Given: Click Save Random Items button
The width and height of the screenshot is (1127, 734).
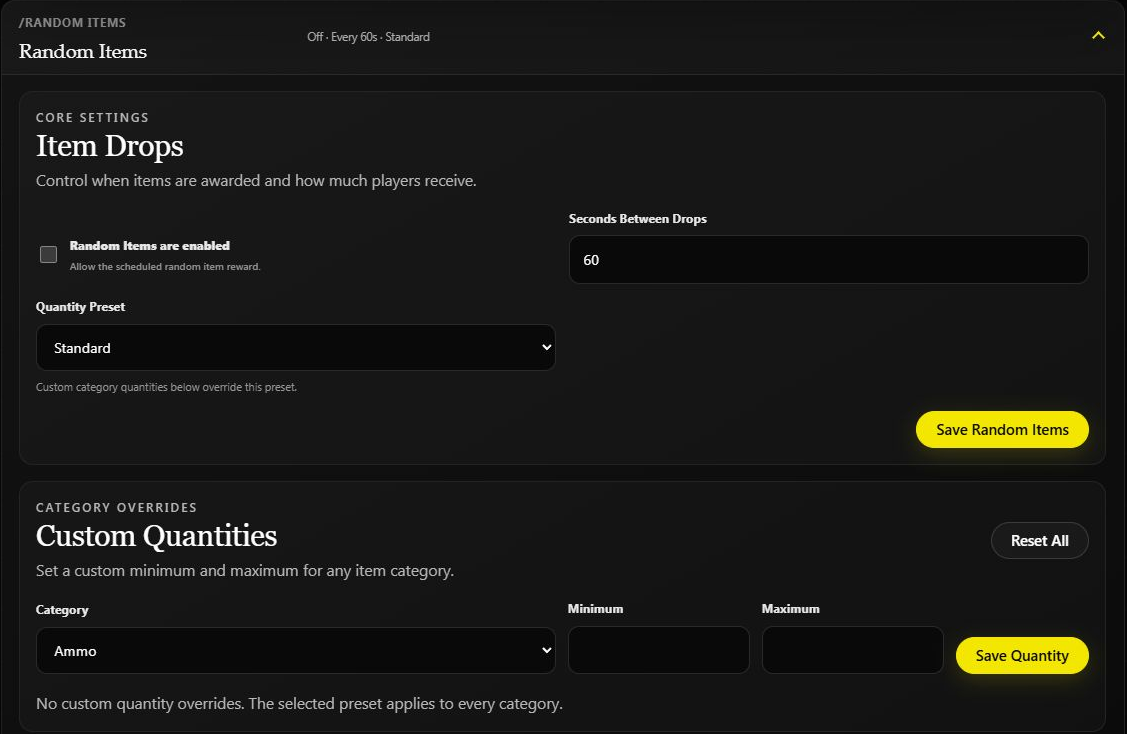Looking at the screenshot, I should pyautogui.click(x=1002, y=430).
